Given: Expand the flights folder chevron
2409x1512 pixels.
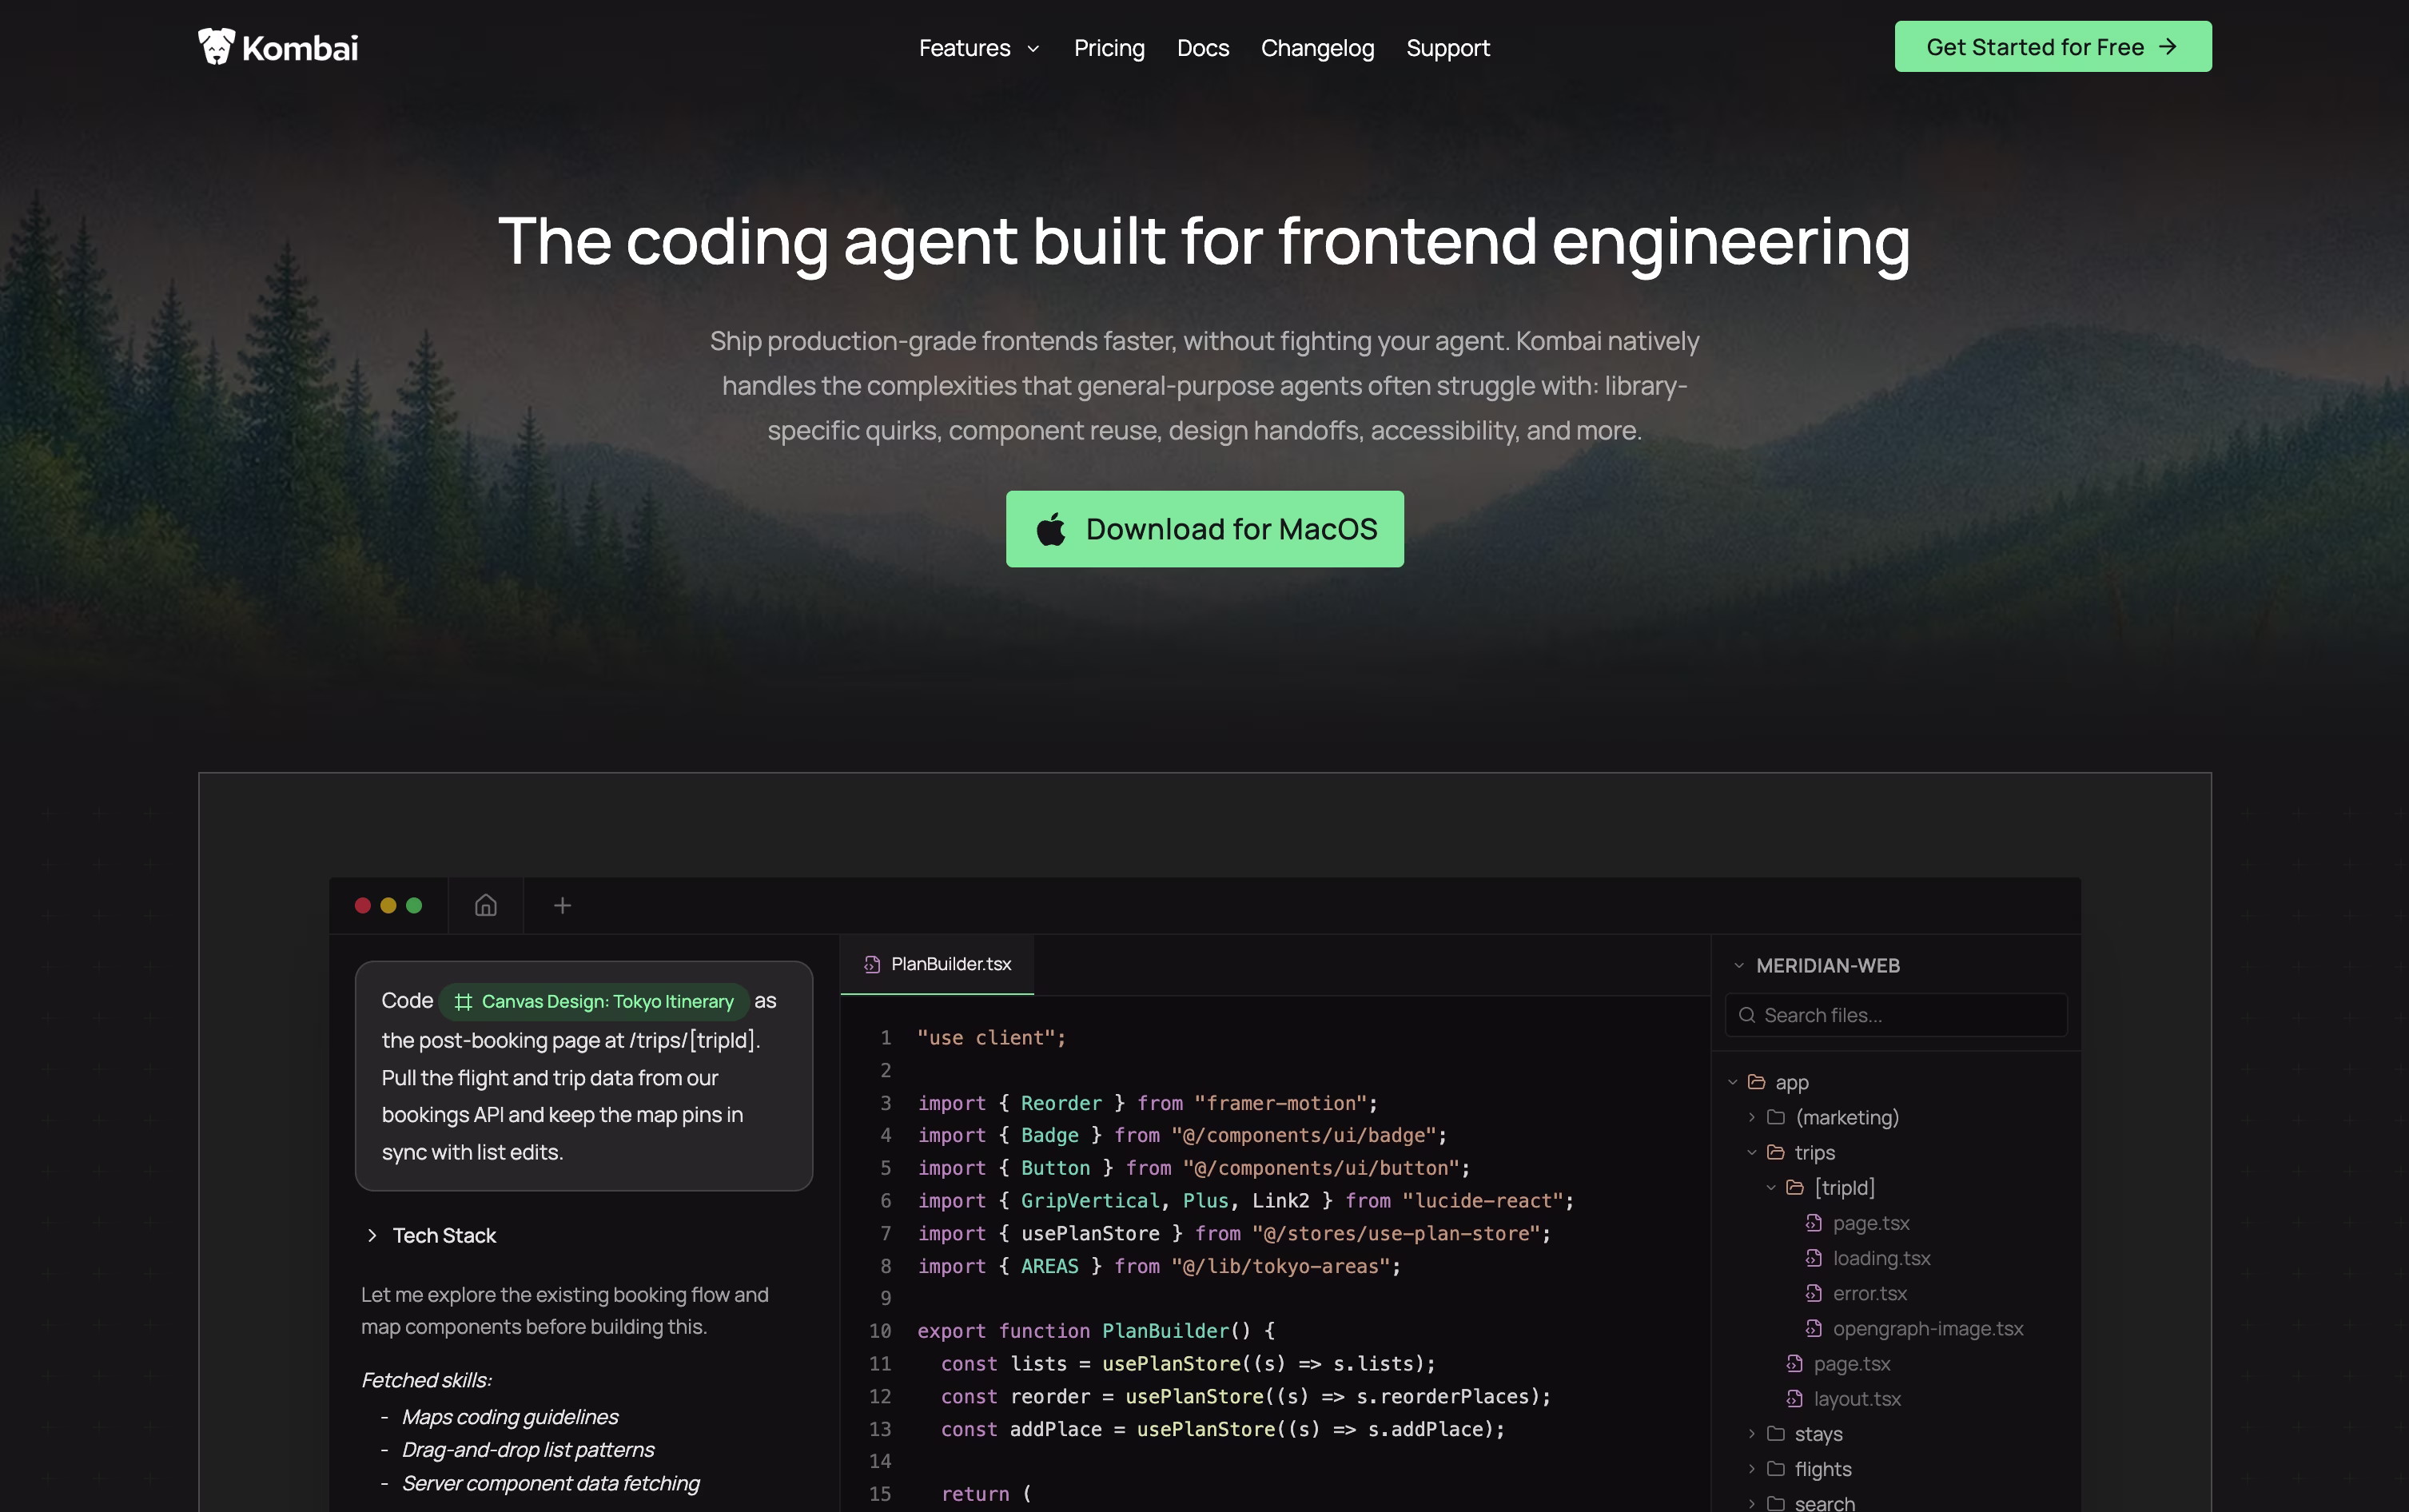Looking at the screenshot, I should pyautogui.click(x=1752, y=1468).
